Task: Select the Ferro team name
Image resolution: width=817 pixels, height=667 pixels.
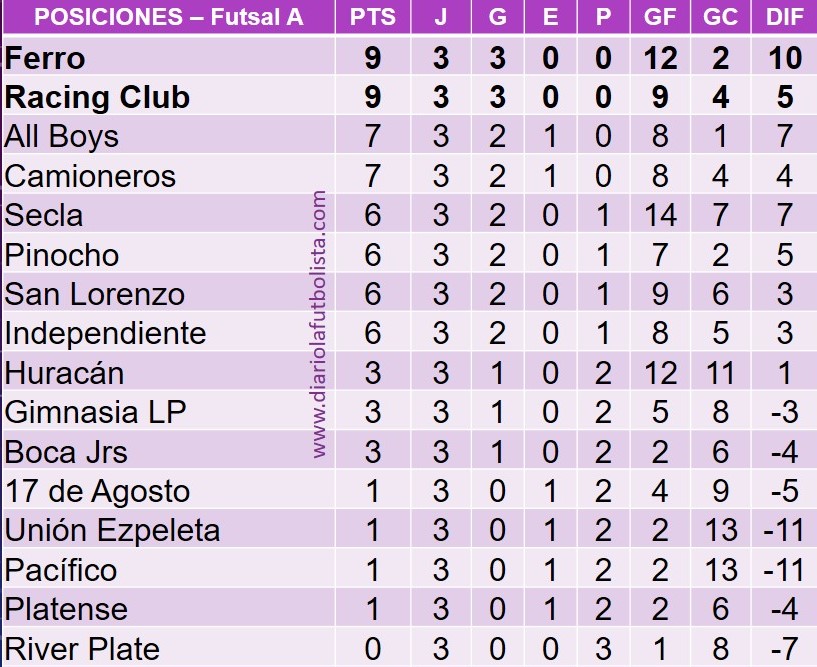Action: (x=45, y=58)
